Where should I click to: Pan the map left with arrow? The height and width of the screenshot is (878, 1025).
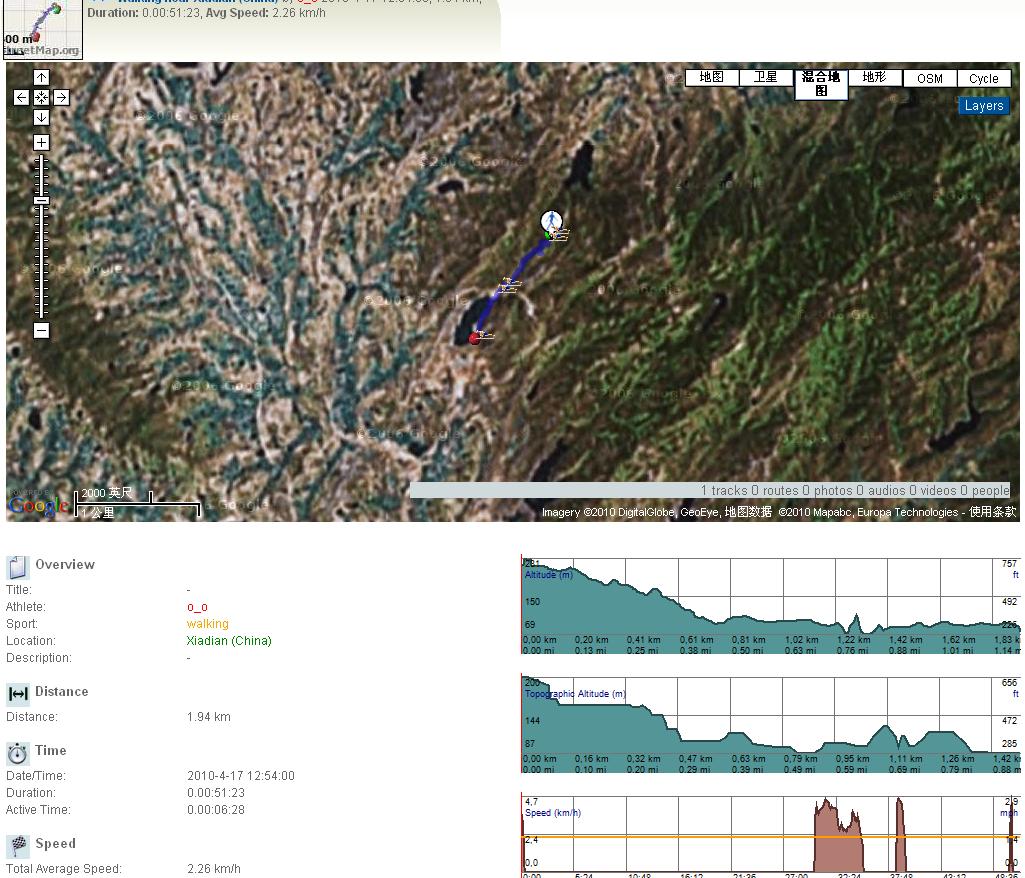coord(21,97)
